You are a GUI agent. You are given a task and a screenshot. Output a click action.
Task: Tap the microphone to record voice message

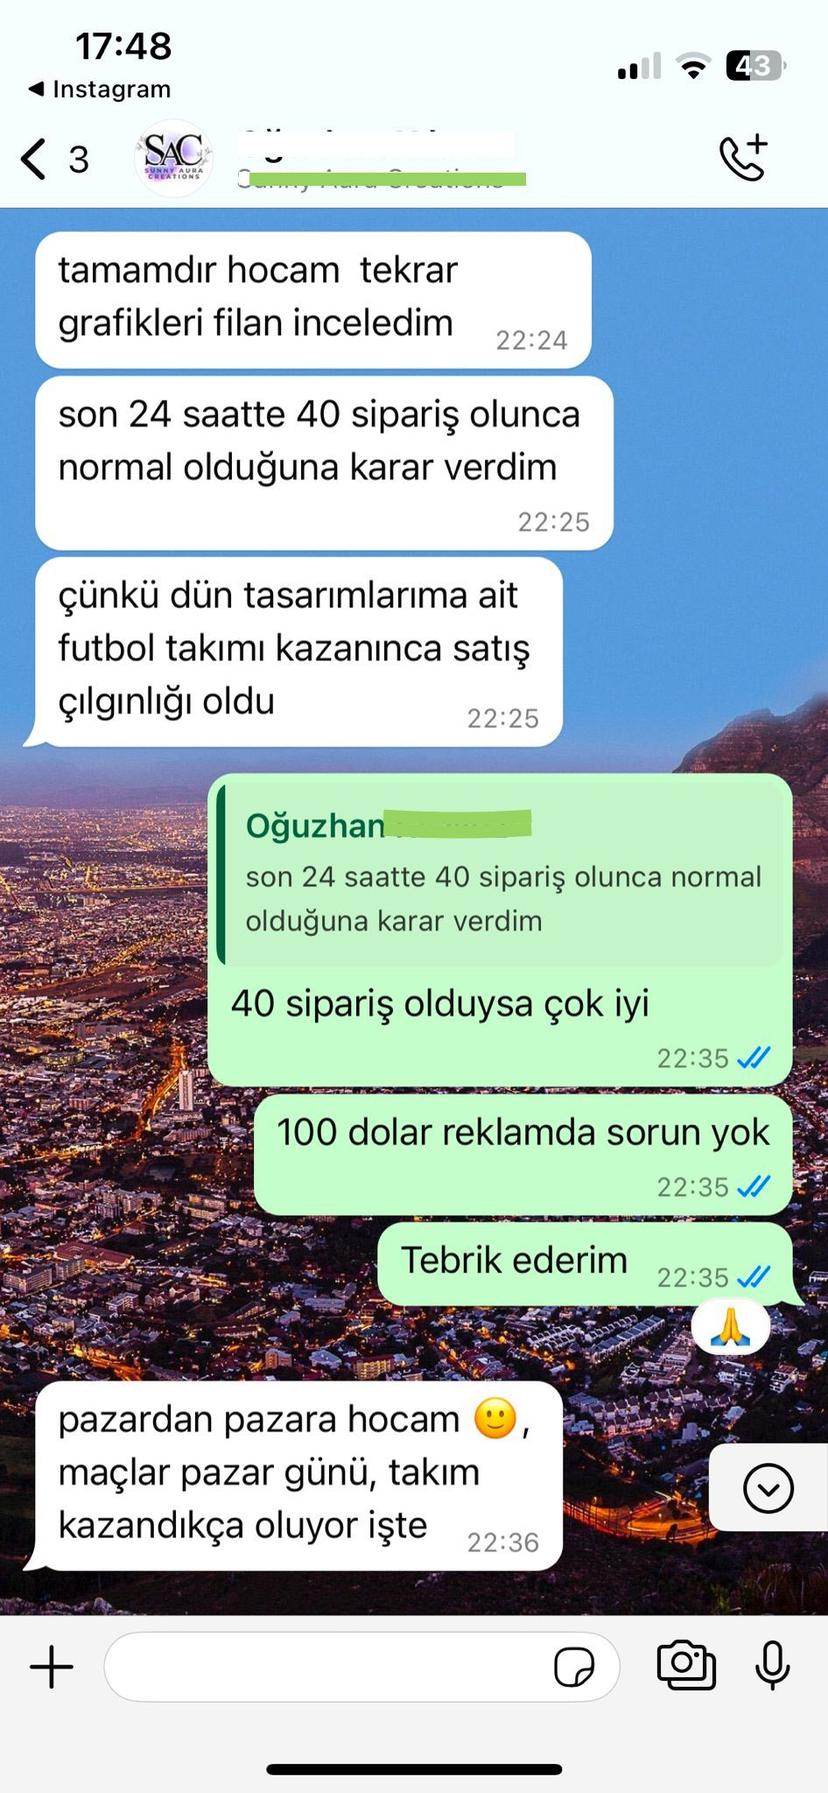[x=772, y=1666]
